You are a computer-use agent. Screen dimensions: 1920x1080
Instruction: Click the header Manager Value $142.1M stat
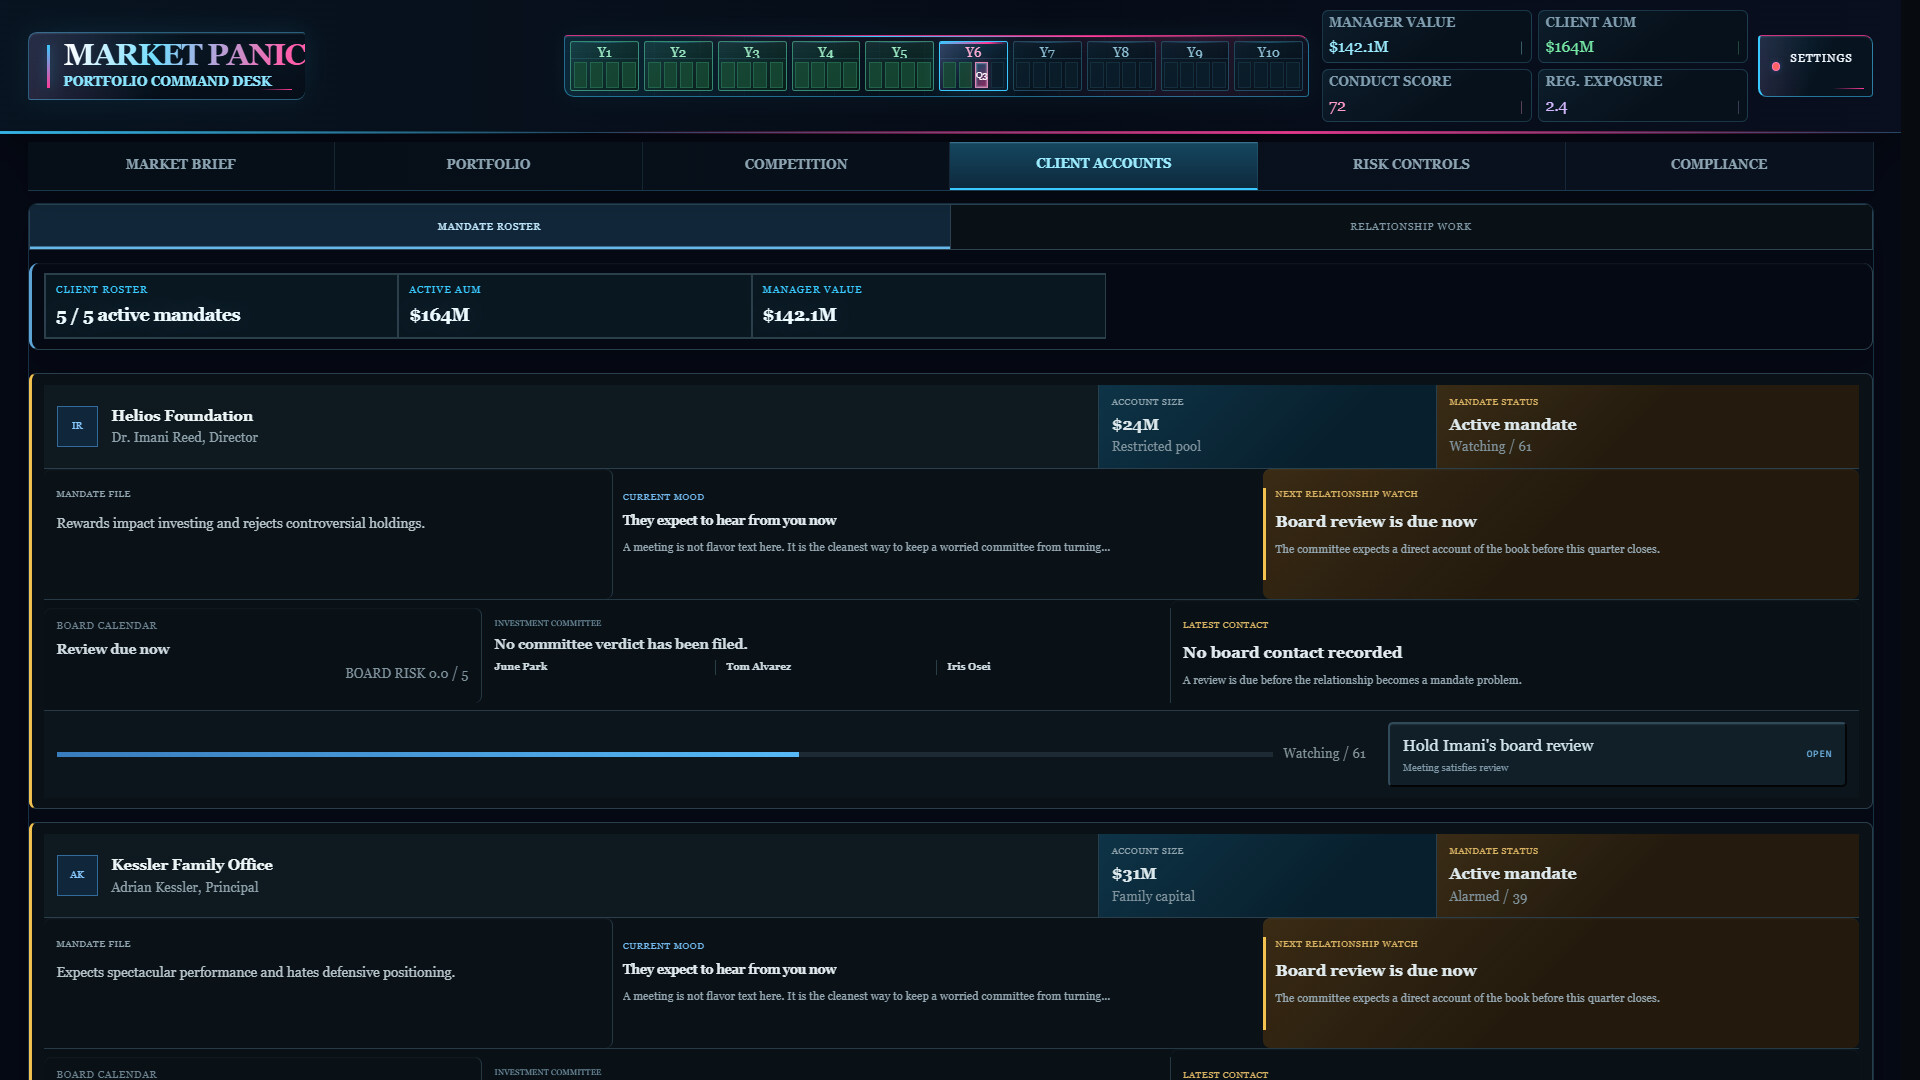click(x=1426, y=36)
